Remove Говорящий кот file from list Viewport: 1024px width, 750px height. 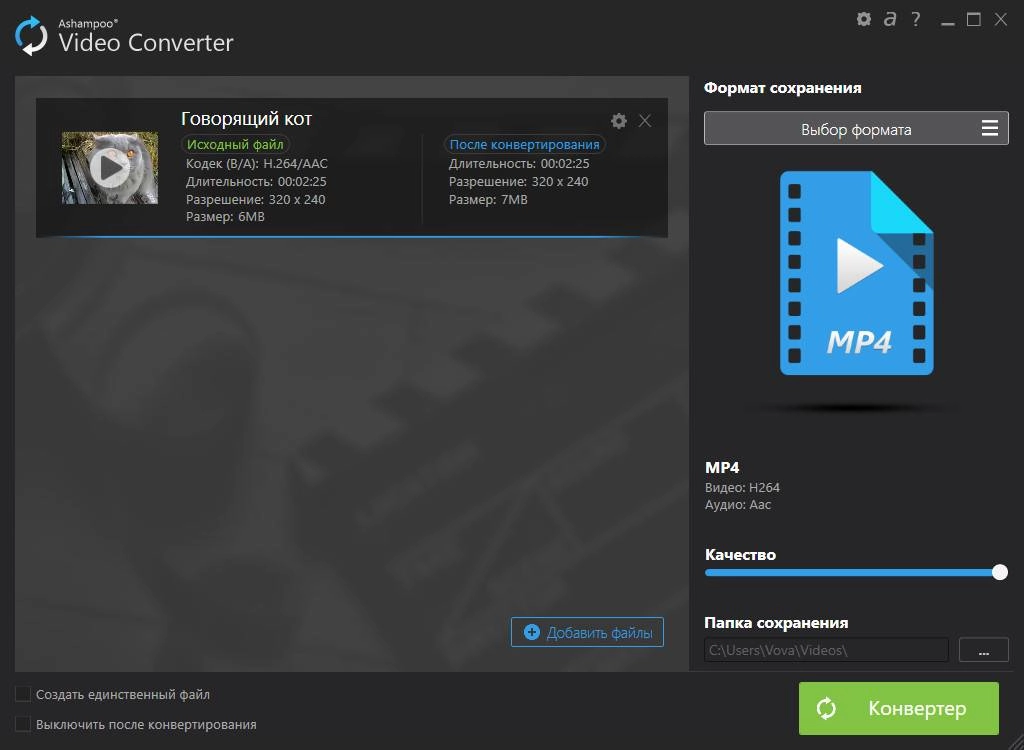pos(645,121)
